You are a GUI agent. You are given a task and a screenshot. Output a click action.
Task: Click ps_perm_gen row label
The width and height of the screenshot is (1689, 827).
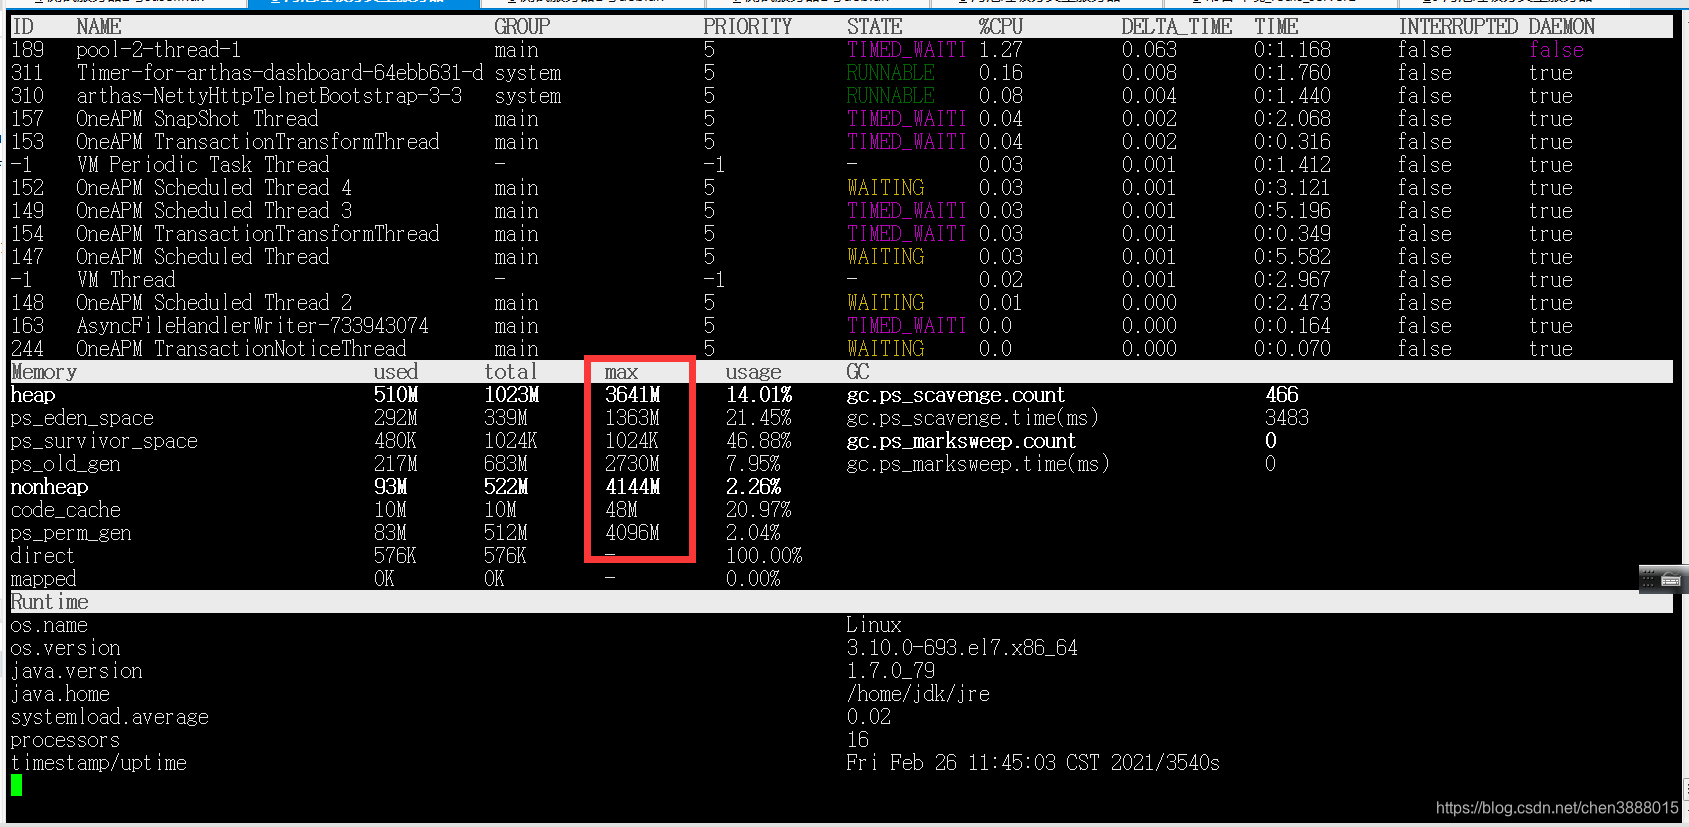(71, 533)
